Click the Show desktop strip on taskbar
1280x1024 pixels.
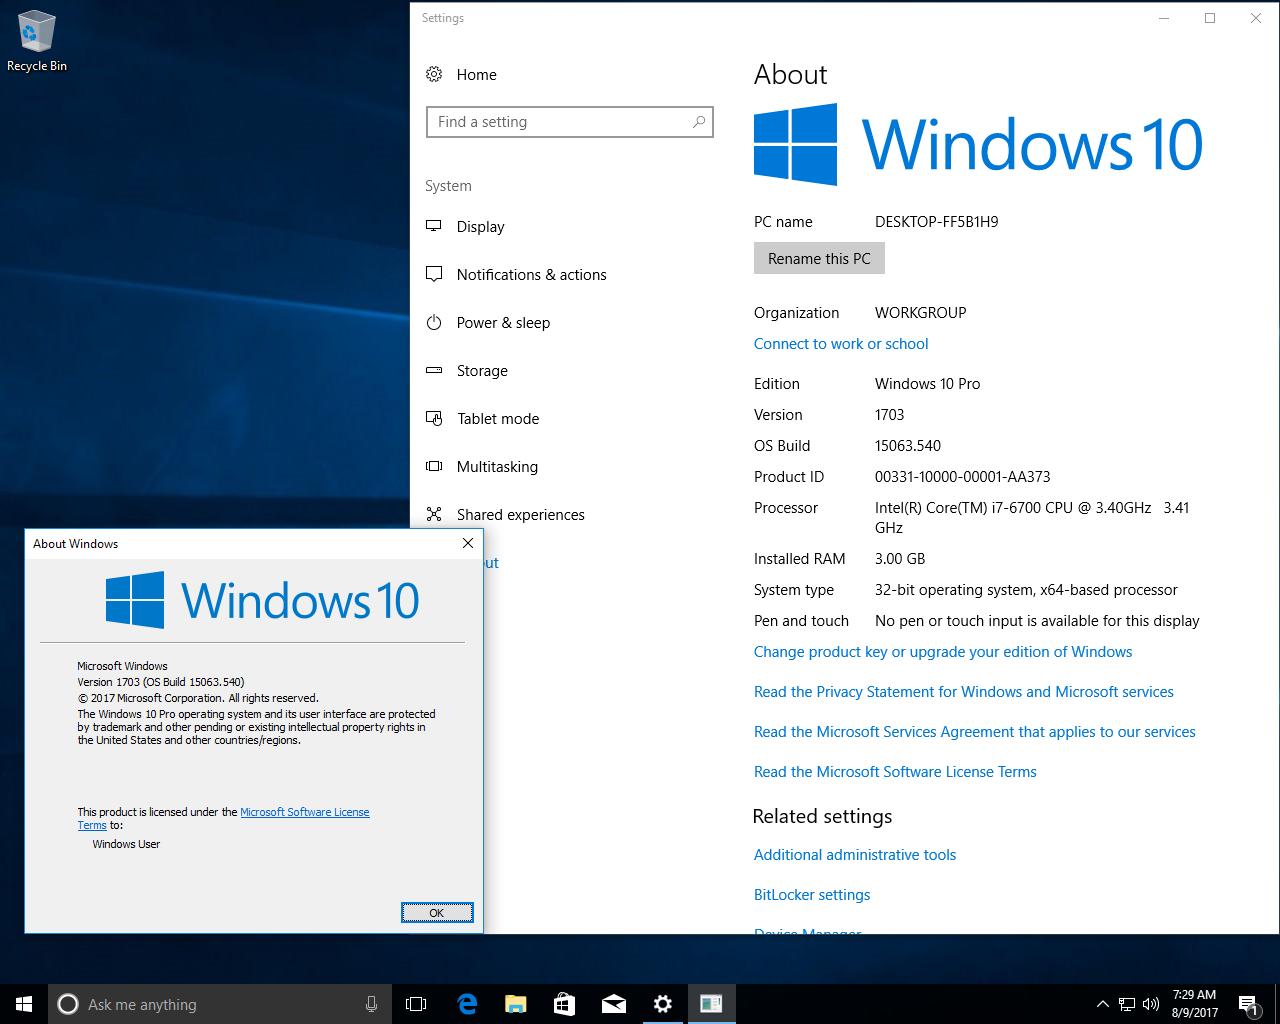pyautogui.click(x=1277, y=1004)
